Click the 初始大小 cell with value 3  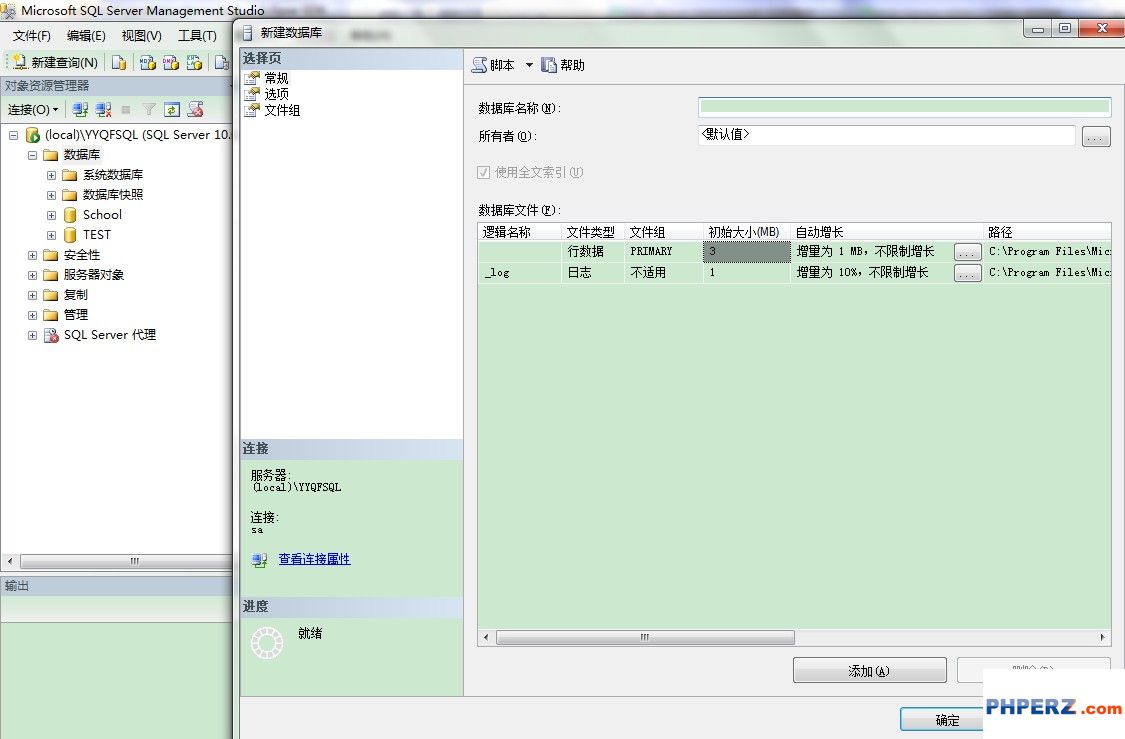click(x=746, y=252)
